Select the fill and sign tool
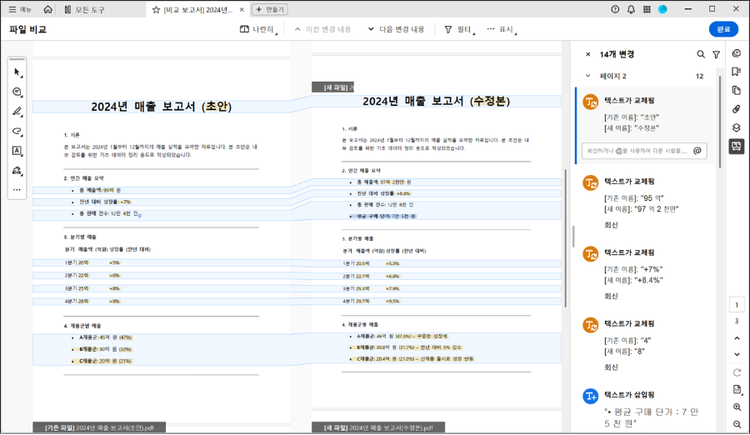750x435 pixels. point(17,170)
